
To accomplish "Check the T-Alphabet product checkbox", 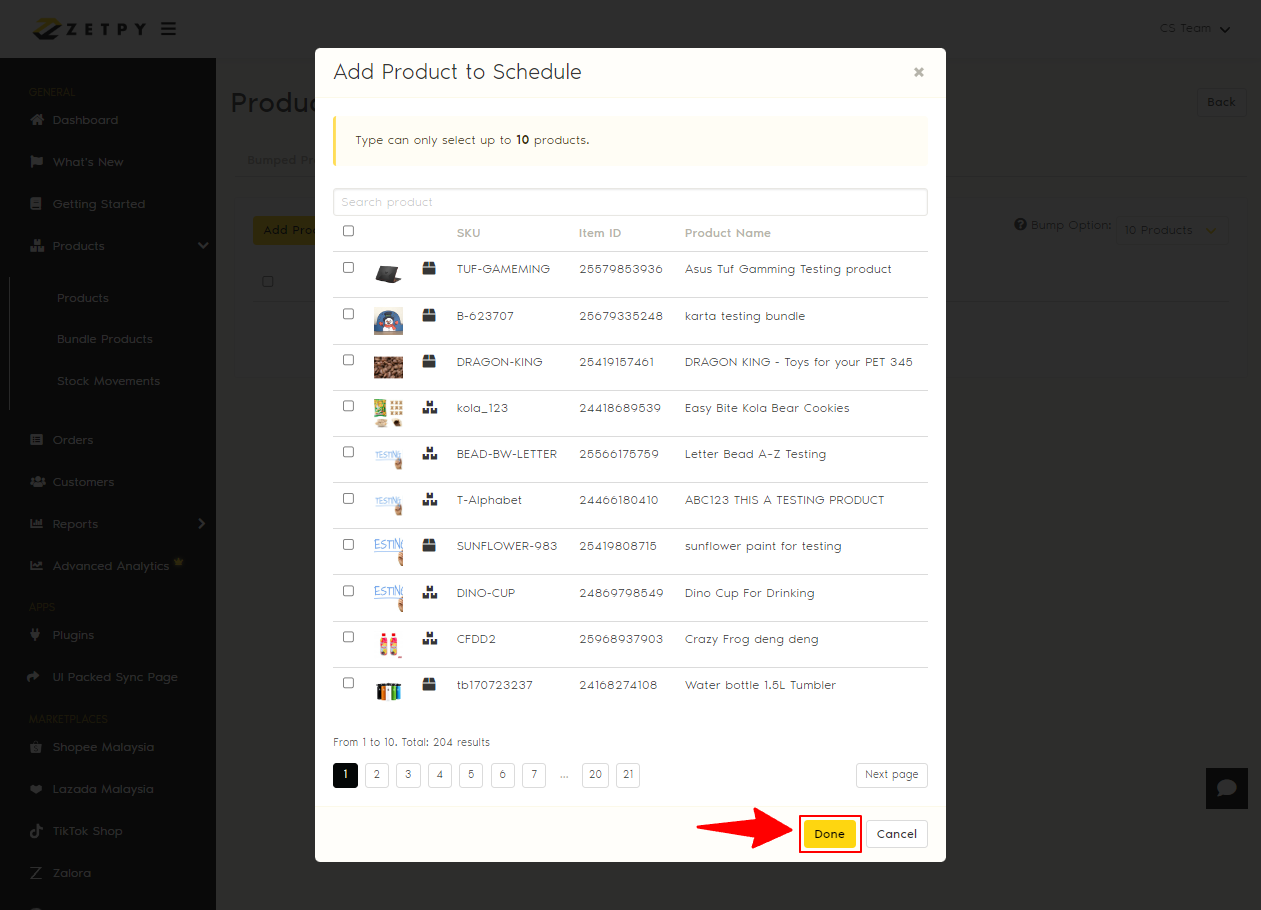I will point(348,498).
